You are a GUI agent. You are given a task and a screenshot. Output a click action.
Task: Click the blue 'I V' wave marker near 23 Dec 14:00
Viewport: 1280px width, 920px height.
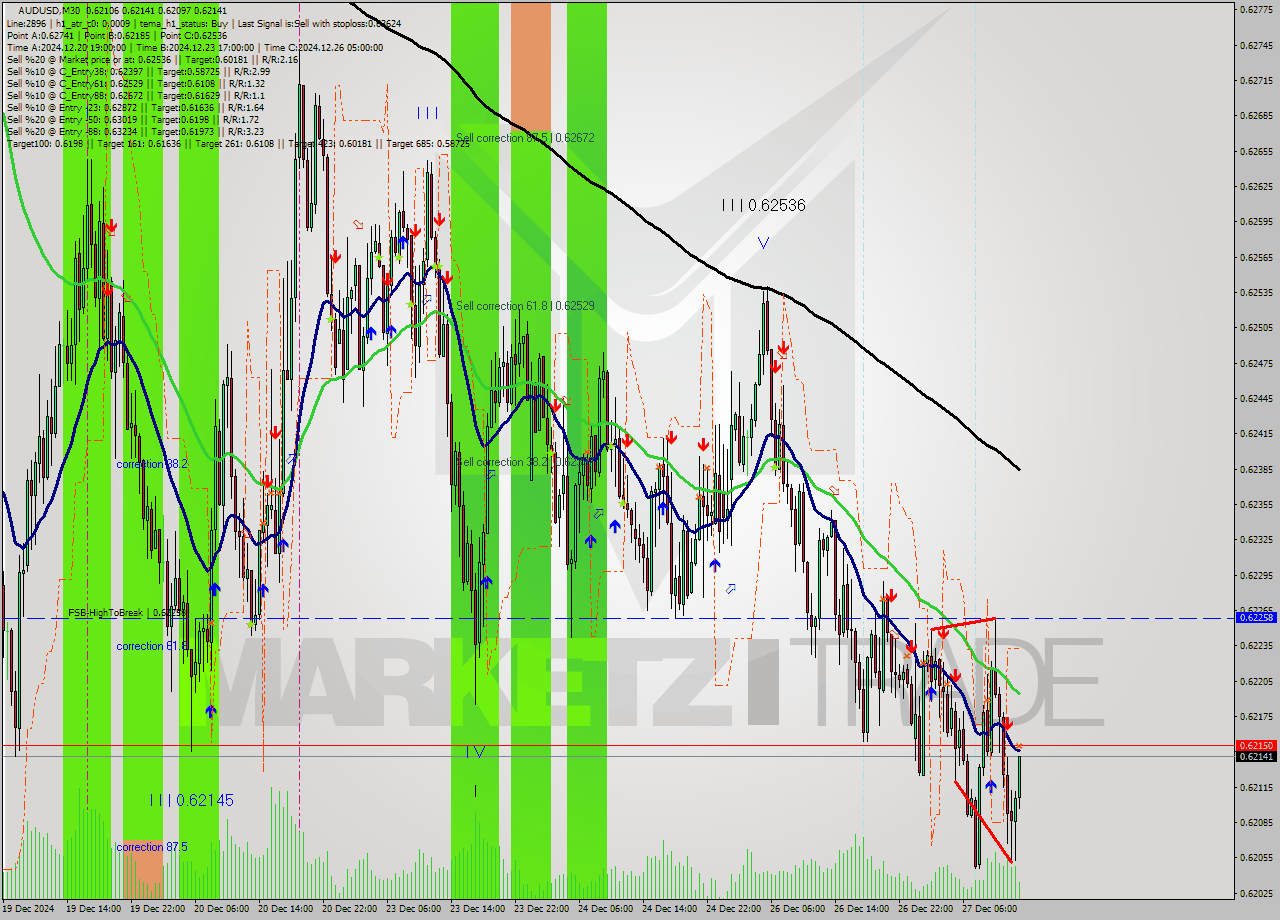[x=477, y=752]
